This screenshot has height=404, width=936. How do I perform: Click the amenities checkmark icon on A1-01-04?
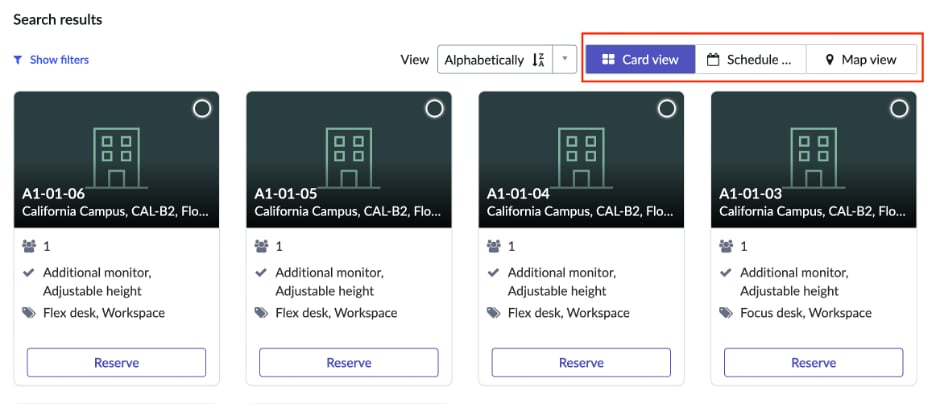click(x=492, y=273)
